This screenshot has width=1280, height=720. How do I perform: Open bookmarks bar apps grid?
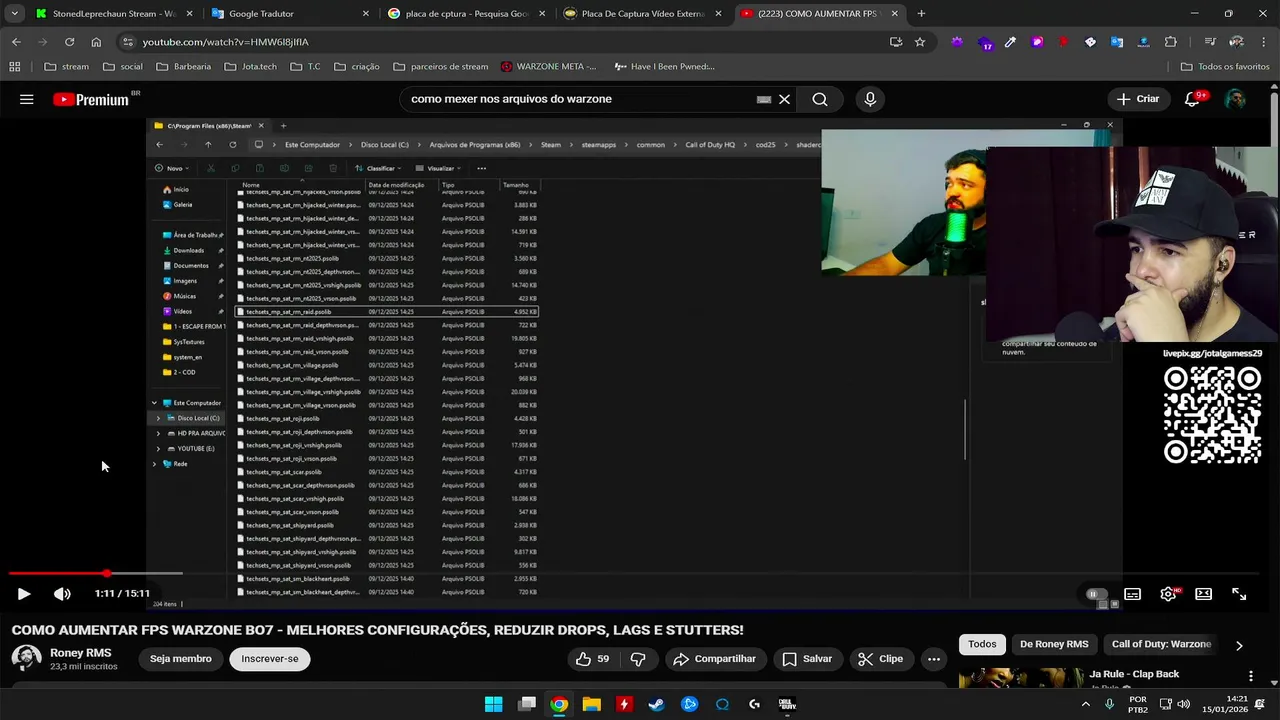(14, 67)
